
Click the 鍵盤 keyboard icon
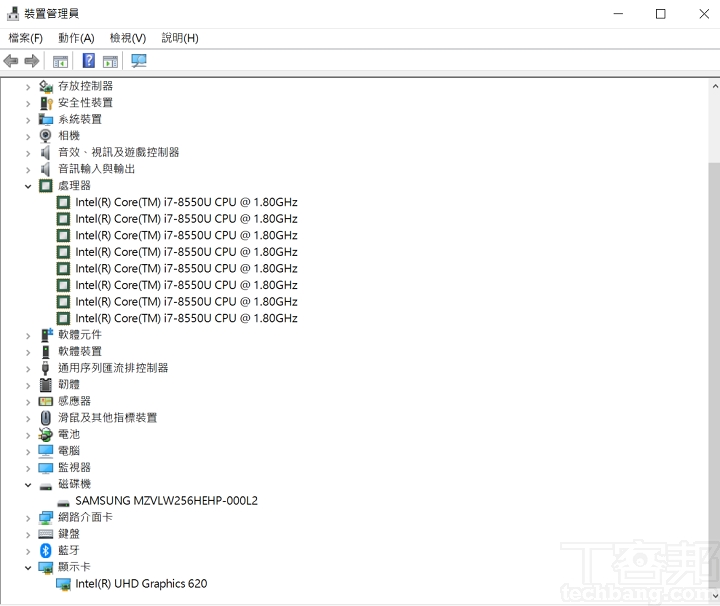[45, 533]
